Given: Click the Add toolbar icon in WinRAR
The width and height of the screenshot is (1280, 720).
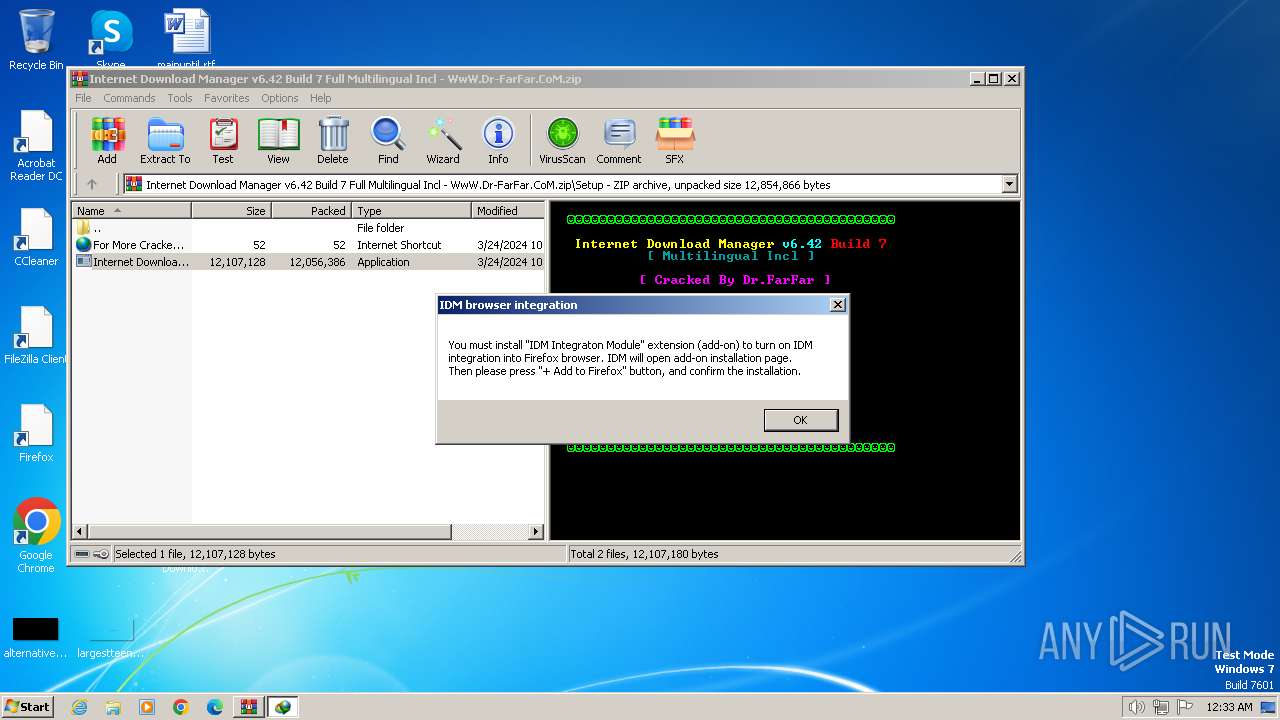Looking at the screenshot, I should click(x=107, y=140).
